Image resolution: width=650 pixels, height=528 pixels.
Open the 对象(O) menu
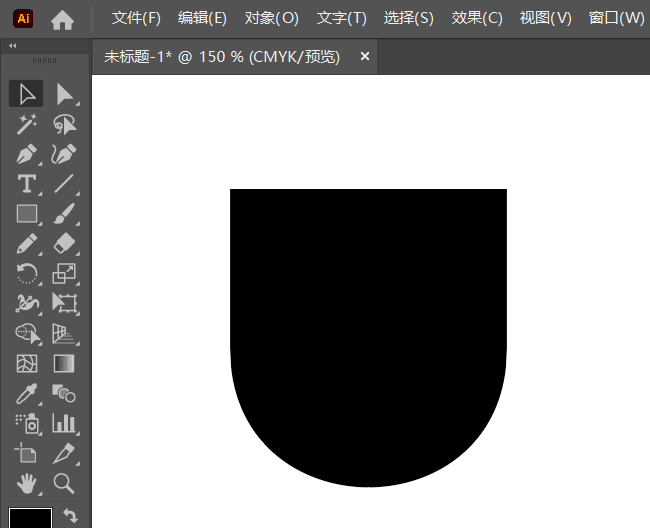tap(271, 18)
